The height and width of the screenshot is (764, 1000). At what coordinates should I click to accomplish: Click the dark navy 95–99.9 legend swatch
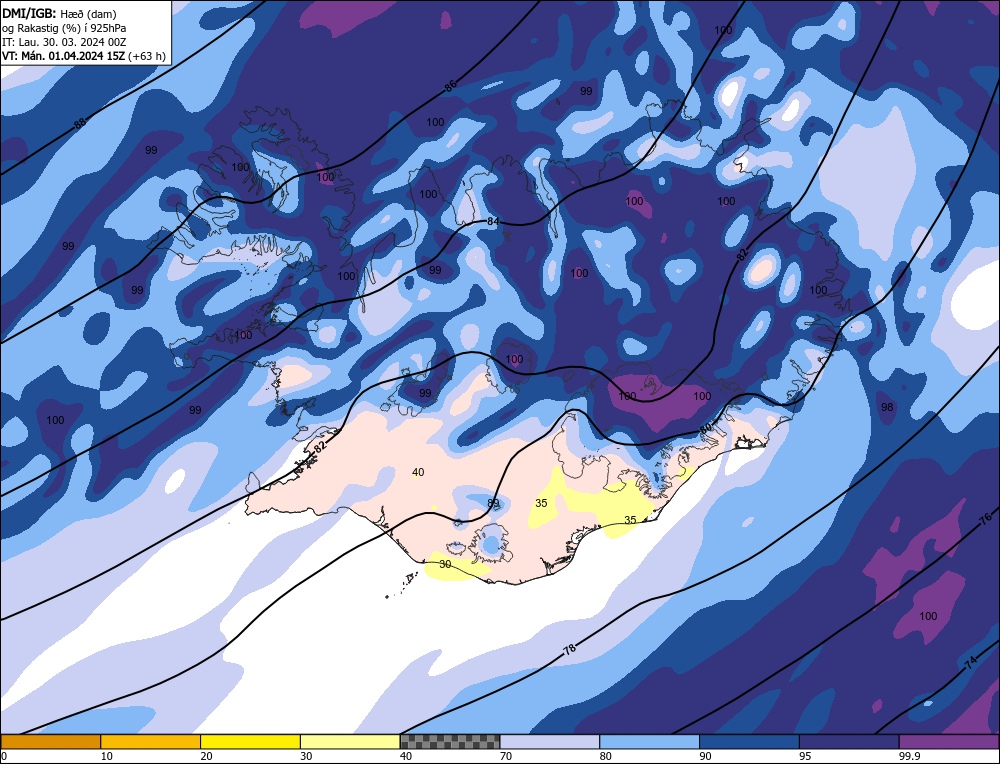click(849, 741)
